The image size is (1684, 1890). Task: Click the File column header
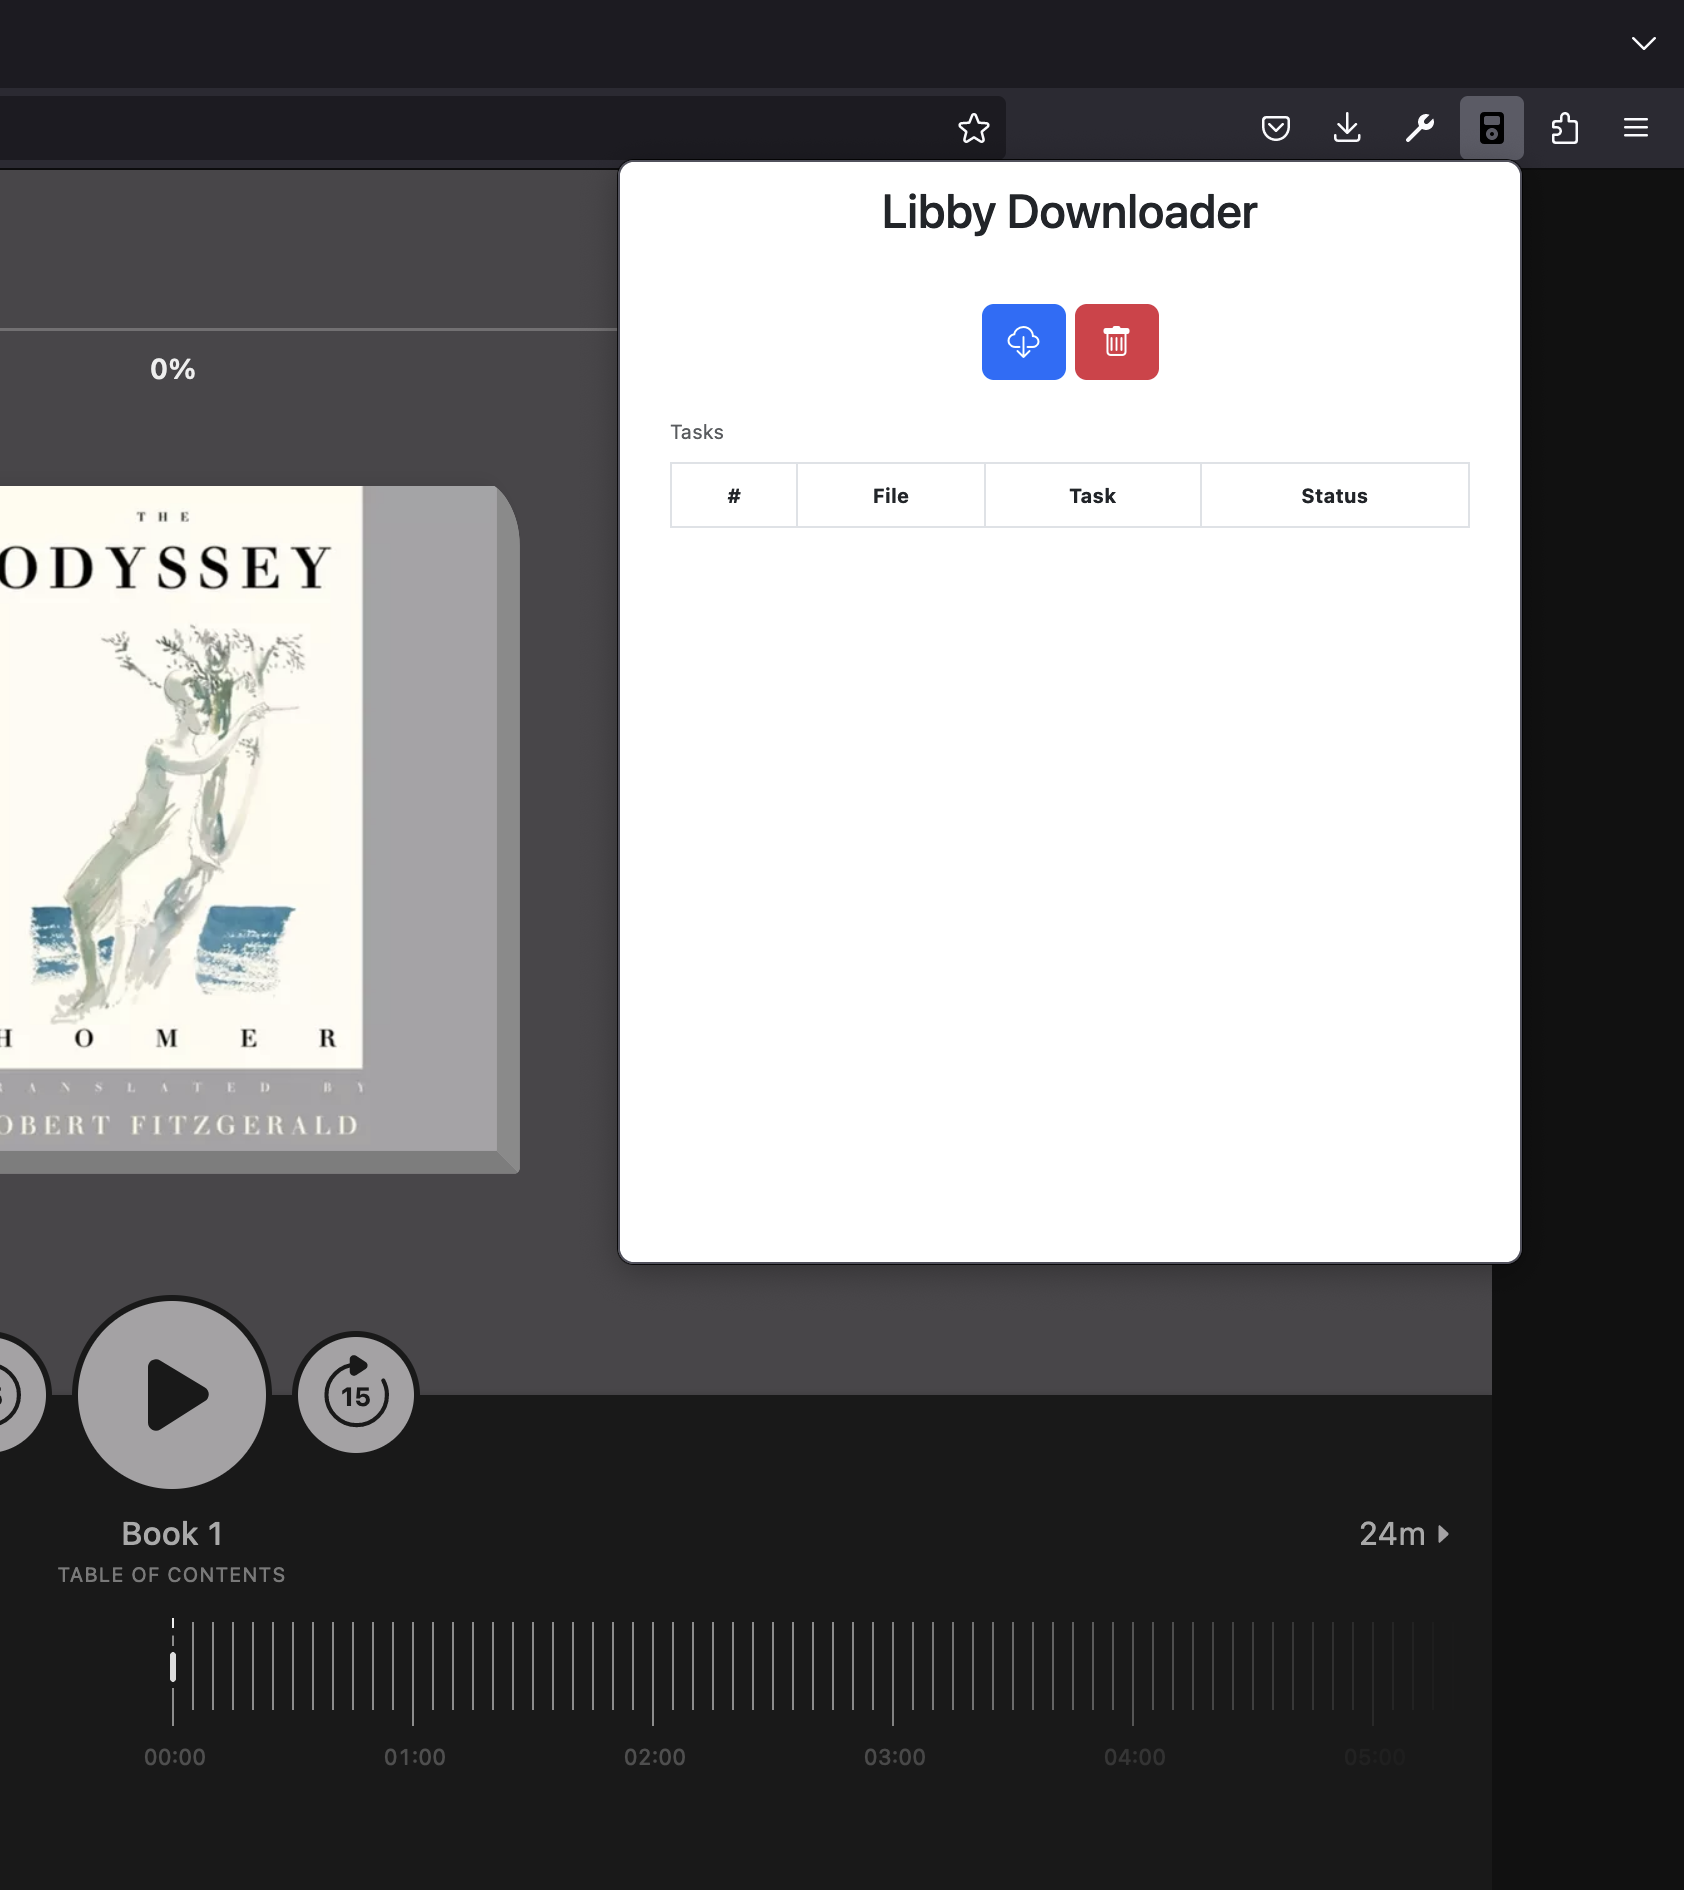891,495
